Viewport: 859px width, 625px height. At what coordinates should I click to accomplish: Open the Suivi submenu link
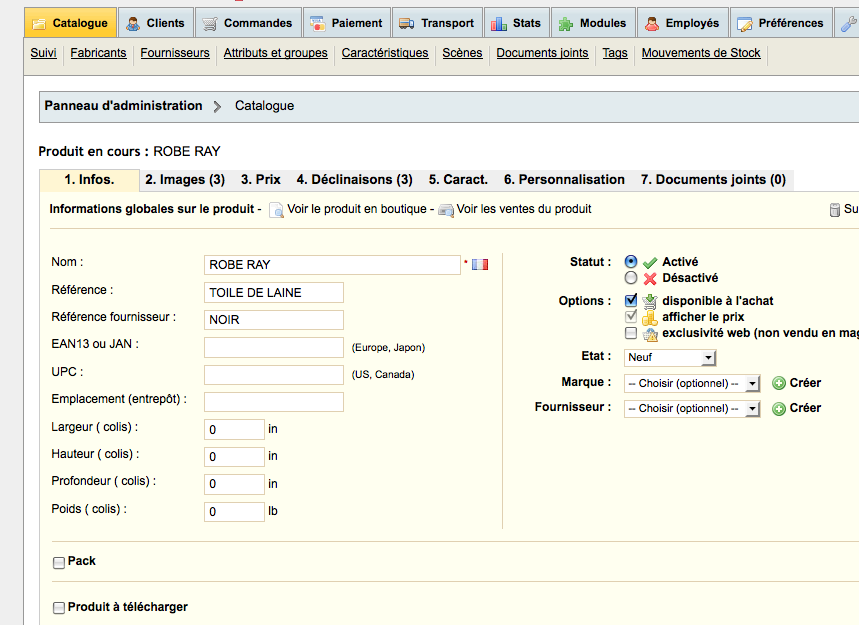(43, 53)
